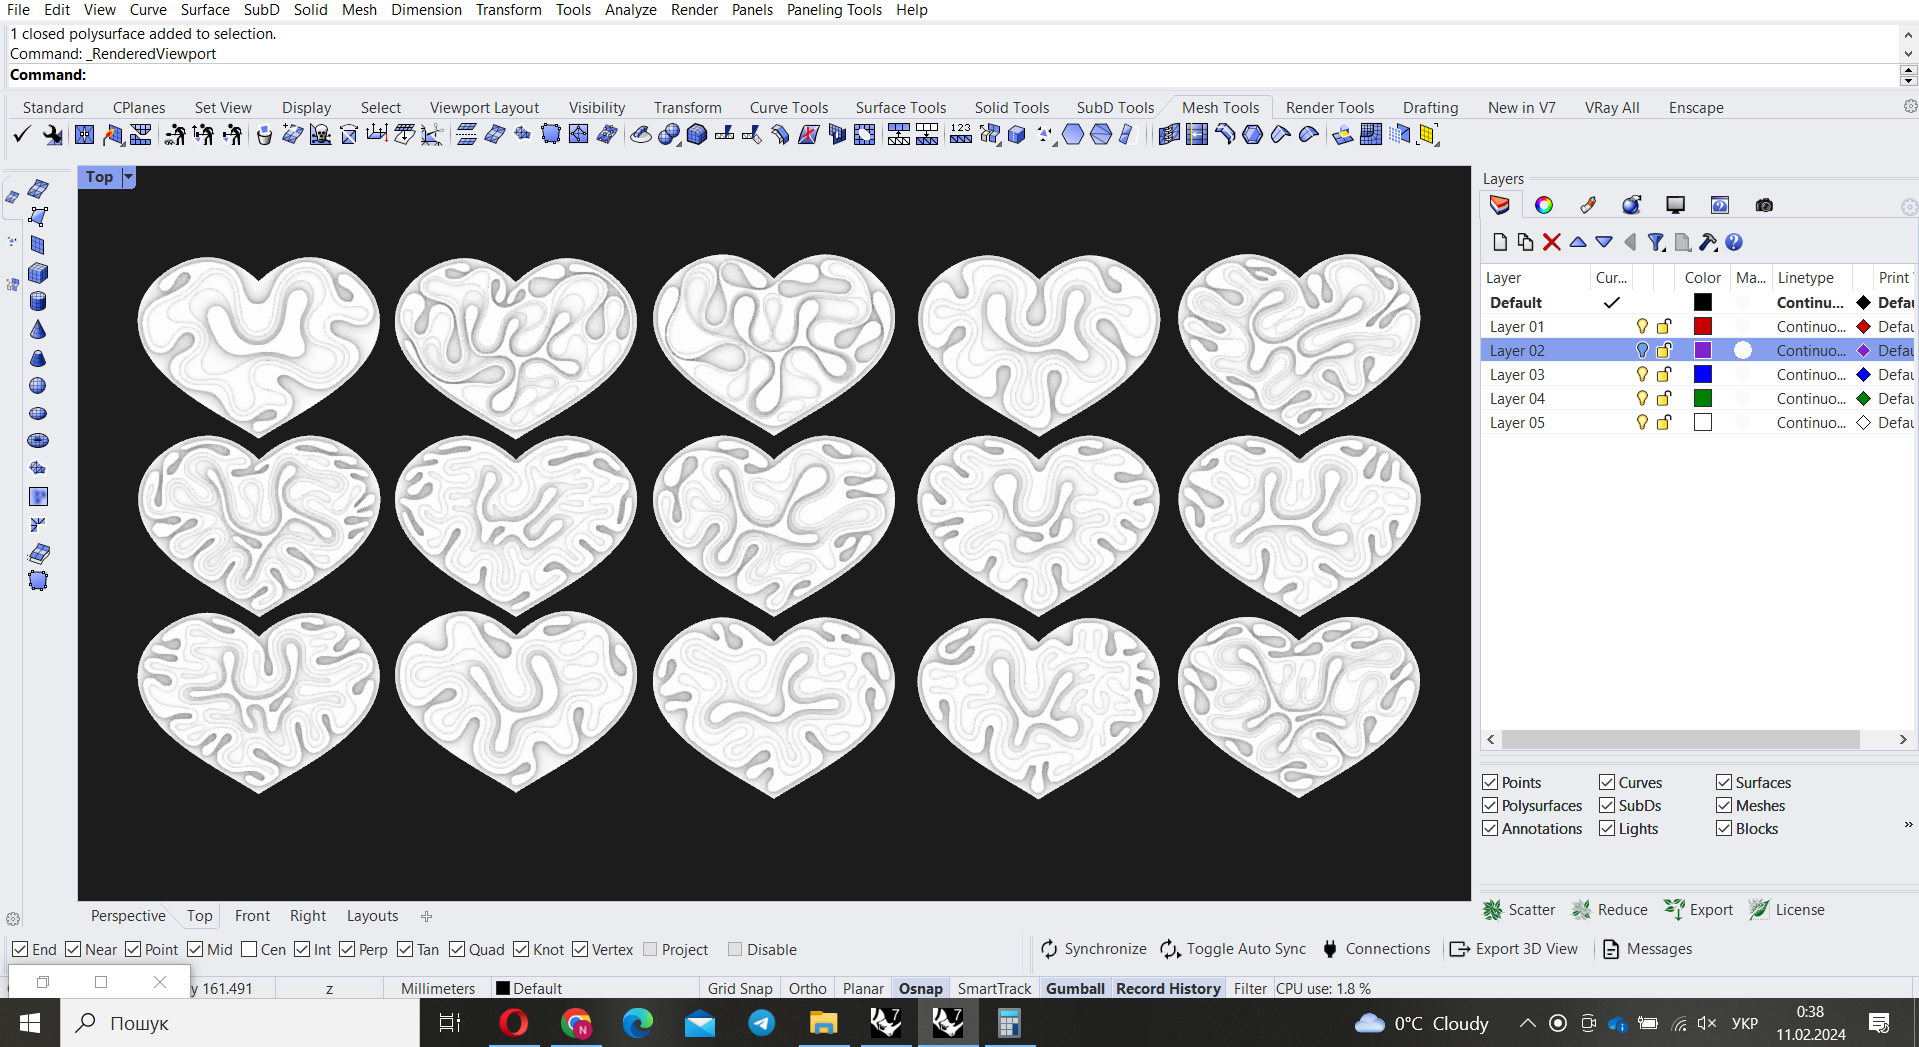Open the camera Named Views panel tab icon

click(1764, 205)
